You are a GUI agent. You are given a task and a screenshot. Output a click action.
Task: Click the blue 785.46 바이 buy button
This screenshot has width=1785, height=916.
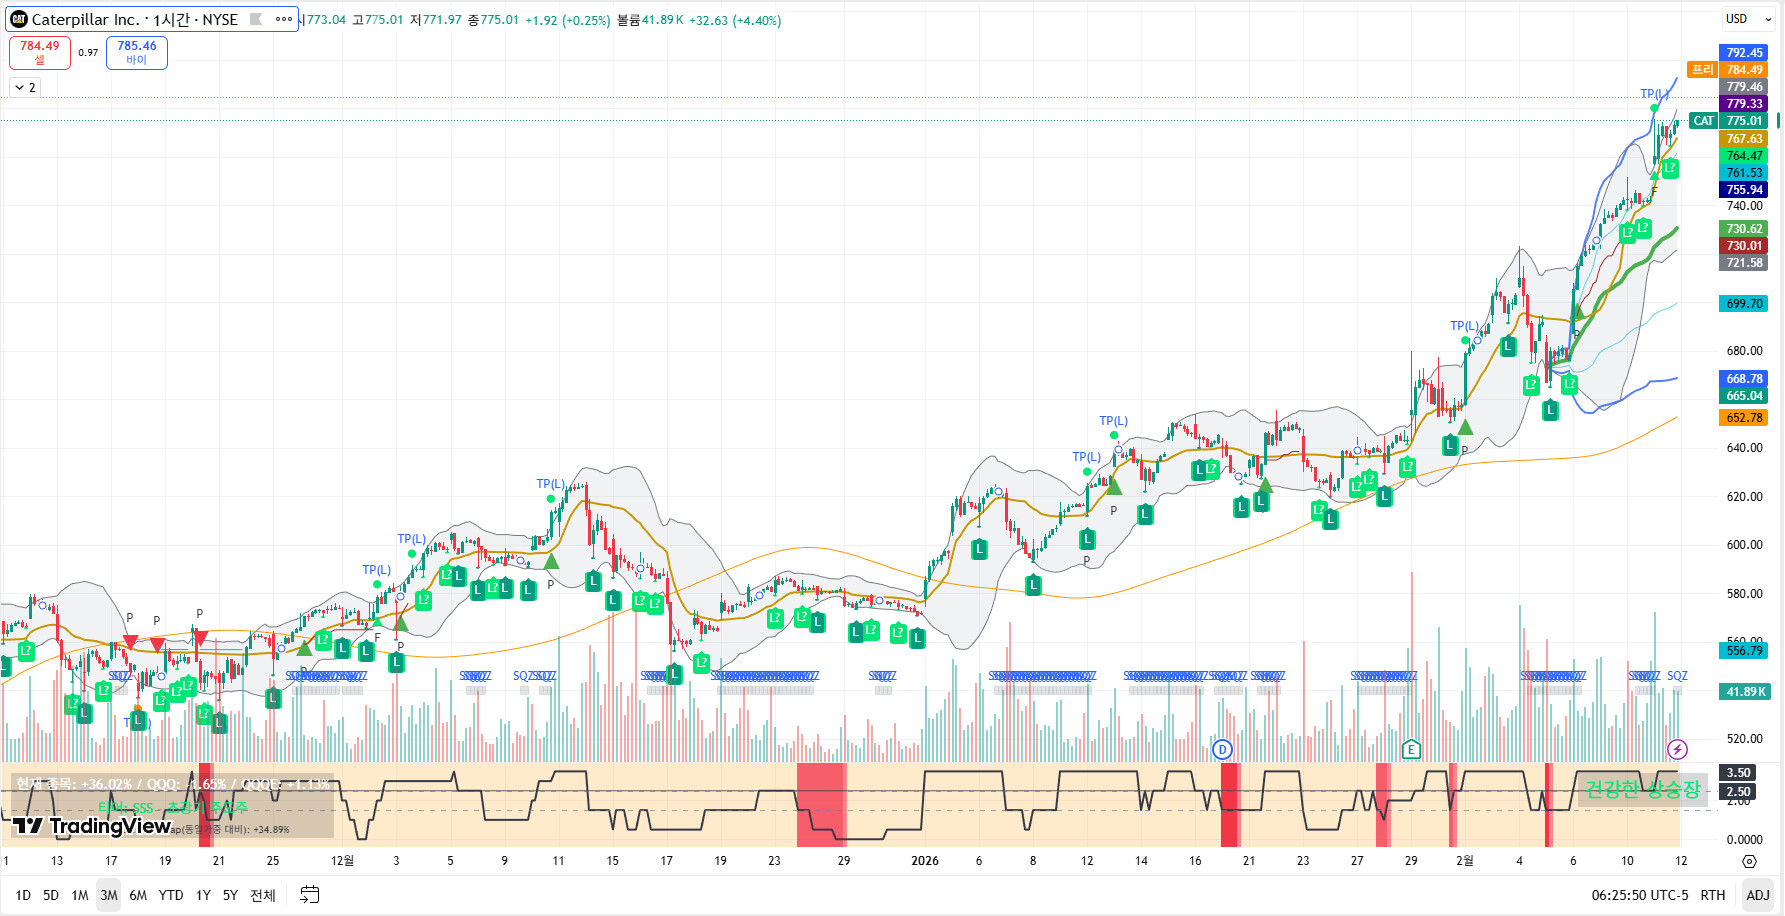[x=136, y=52]
